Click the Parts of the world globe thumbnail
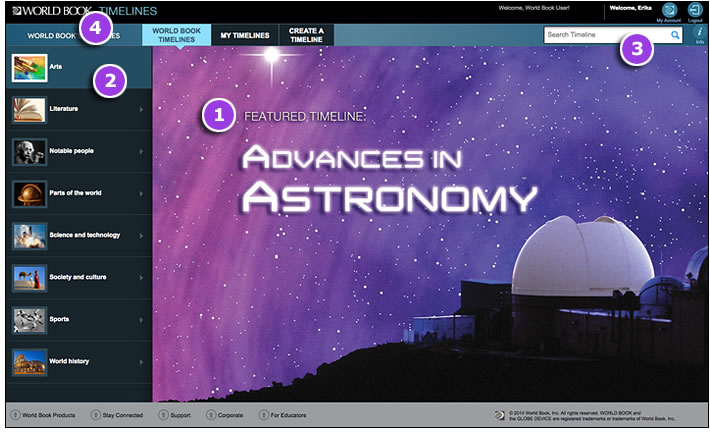The image size is (710, 438). tap(29, 194)
